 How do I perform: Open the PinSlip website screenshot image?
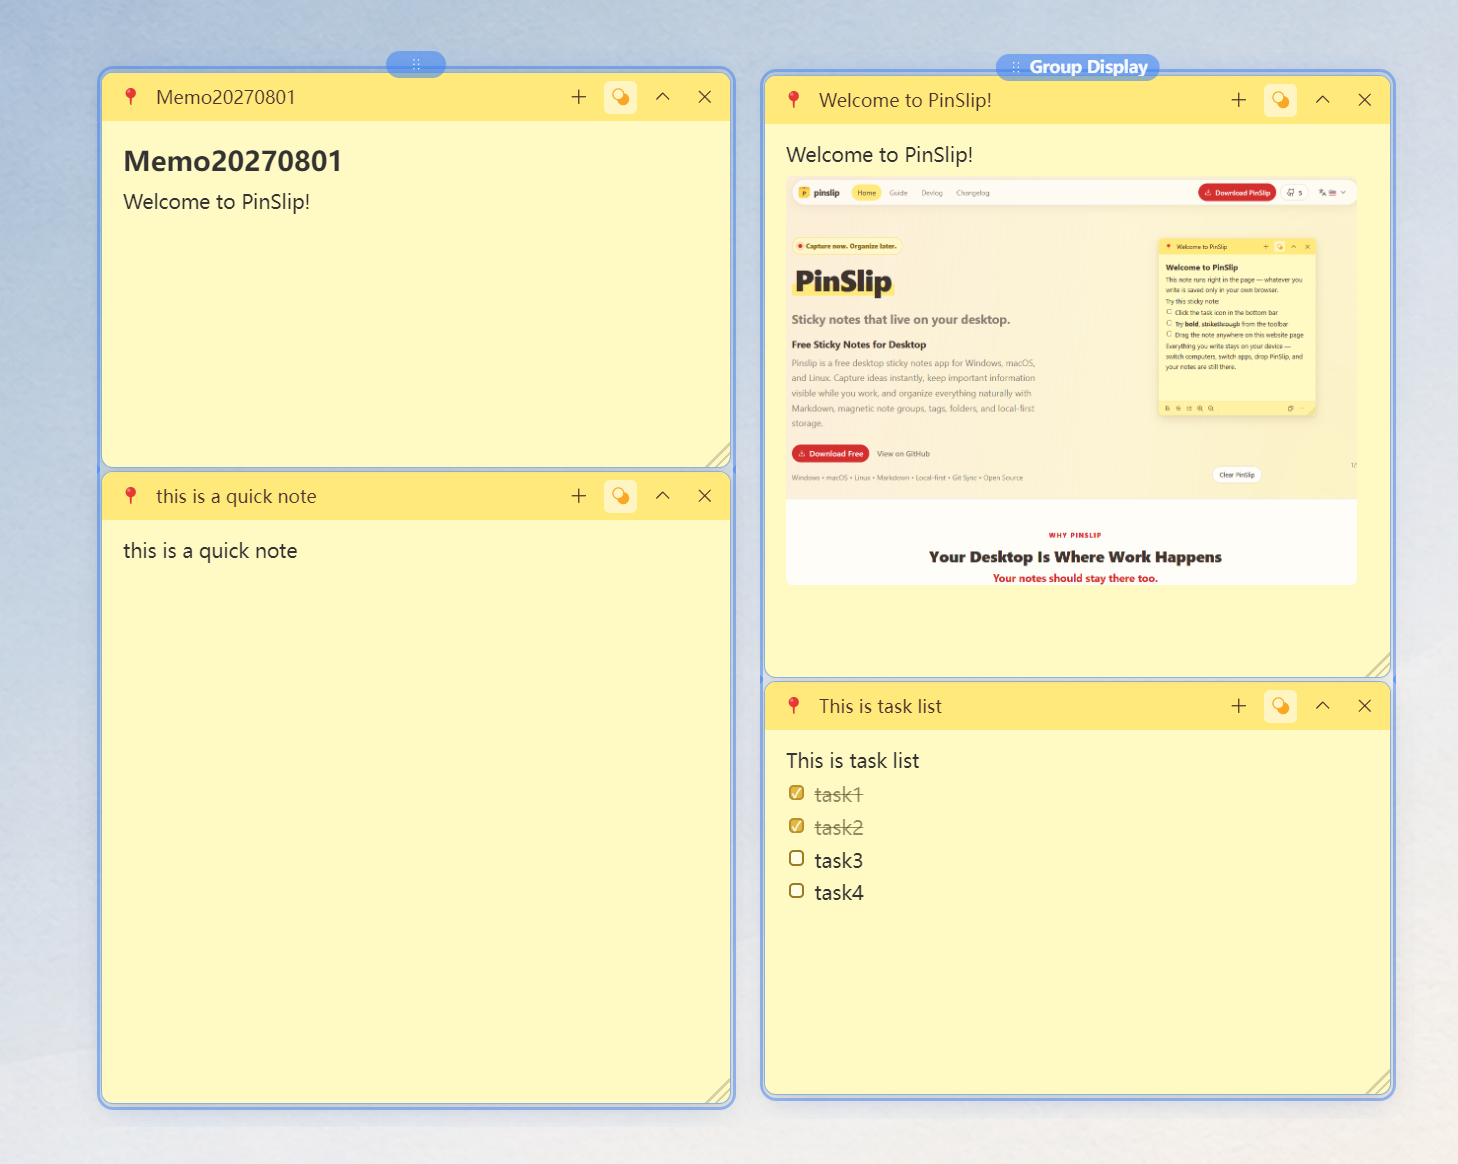[1071, 381]
